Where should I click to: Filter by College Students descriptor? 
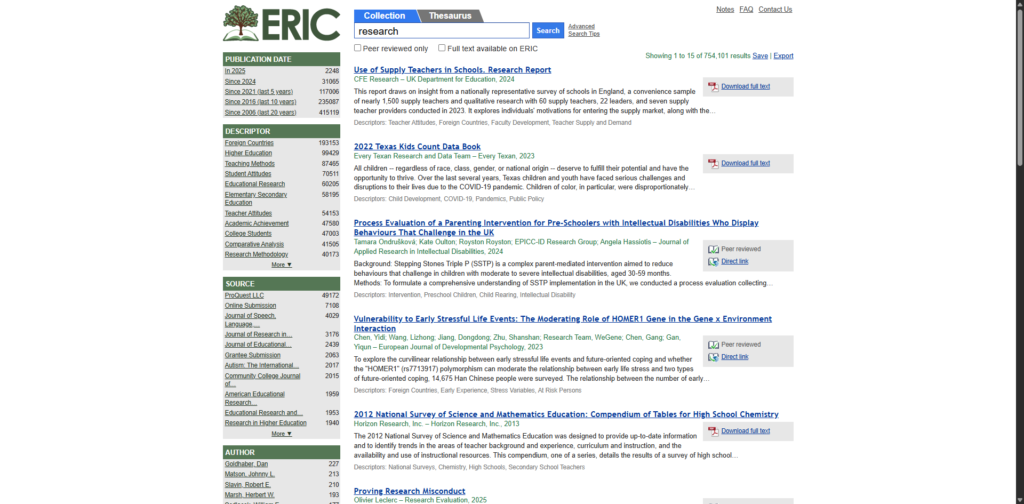point(248,234)
